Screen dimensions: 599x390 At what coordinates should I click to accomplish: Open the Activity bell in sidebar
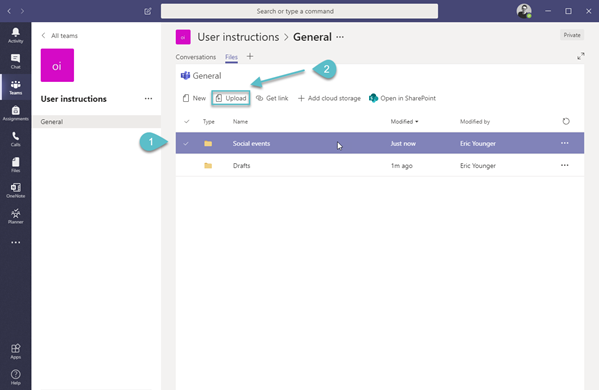(15, 35)
